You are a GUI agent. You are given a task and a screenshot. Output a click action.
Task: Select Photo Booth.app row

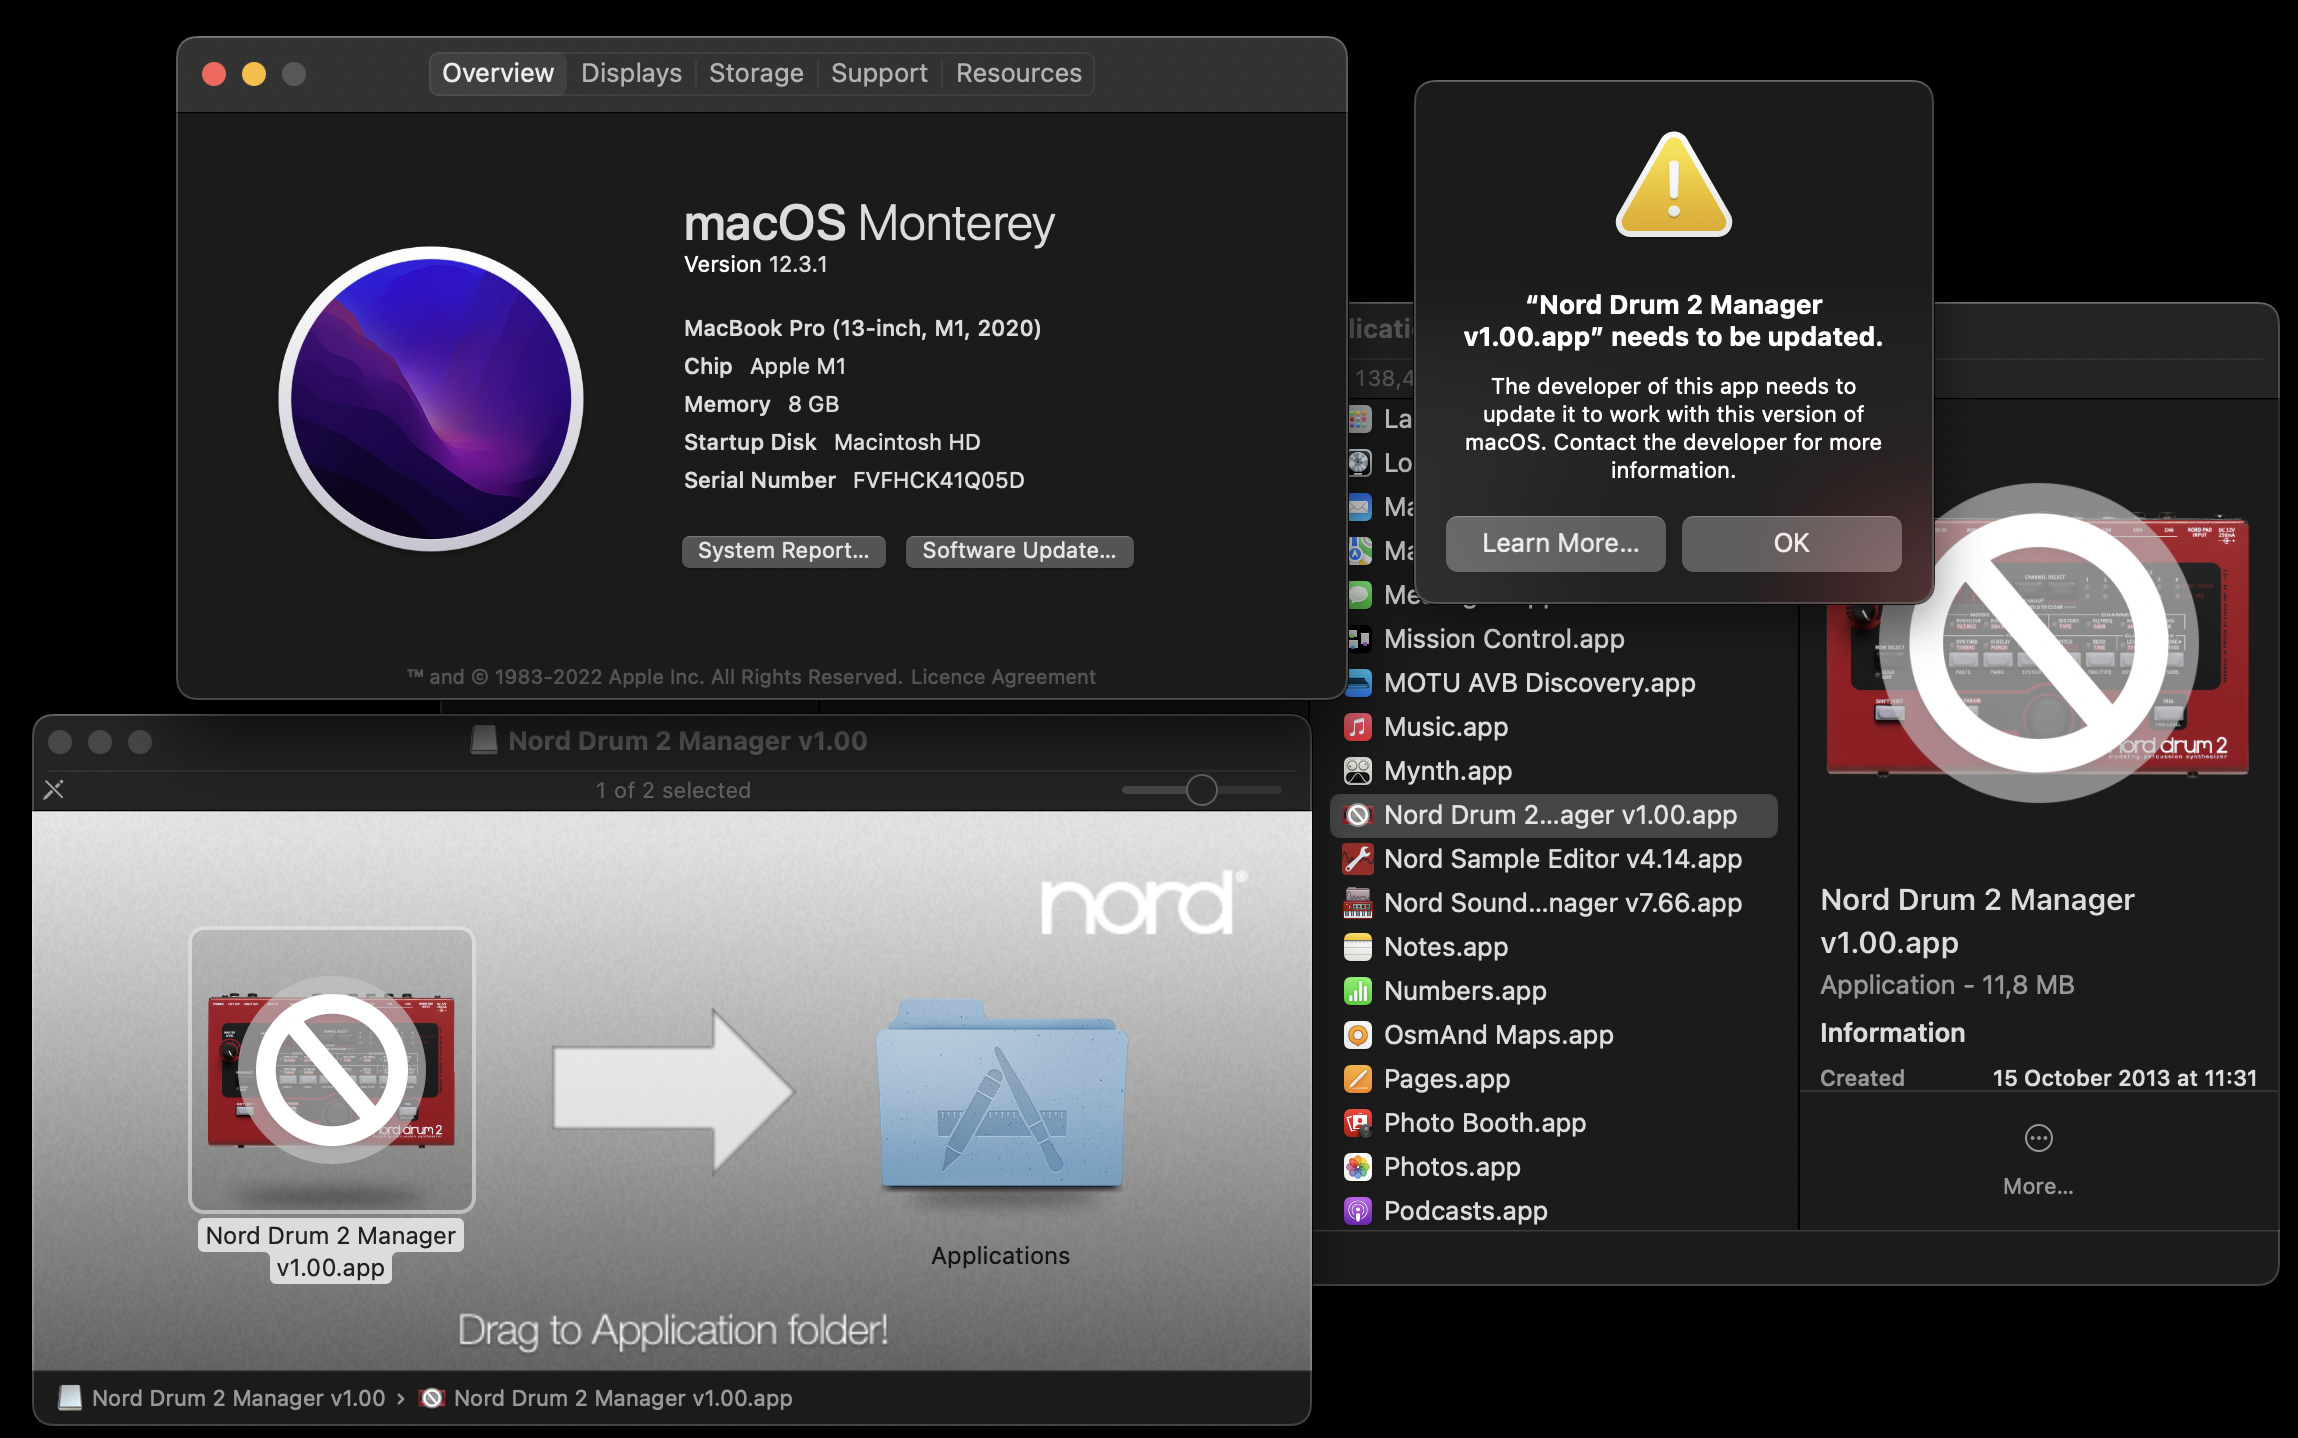1554,1123
